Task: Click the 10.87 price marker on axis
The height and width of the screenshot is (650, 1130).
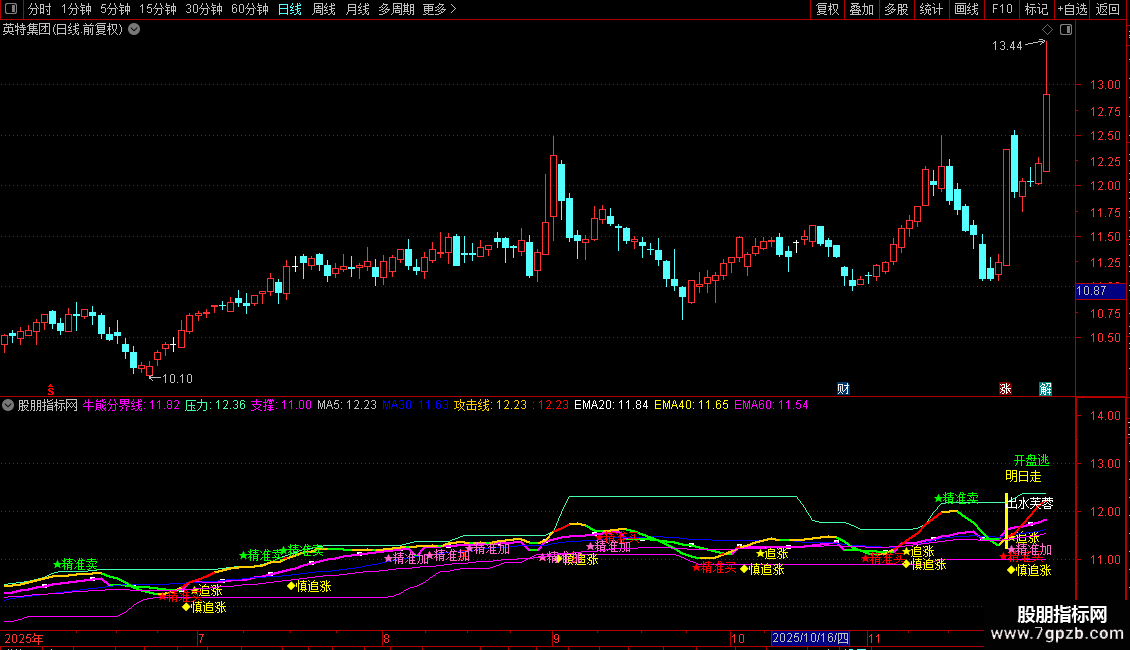Action: tap(1090, 291)
